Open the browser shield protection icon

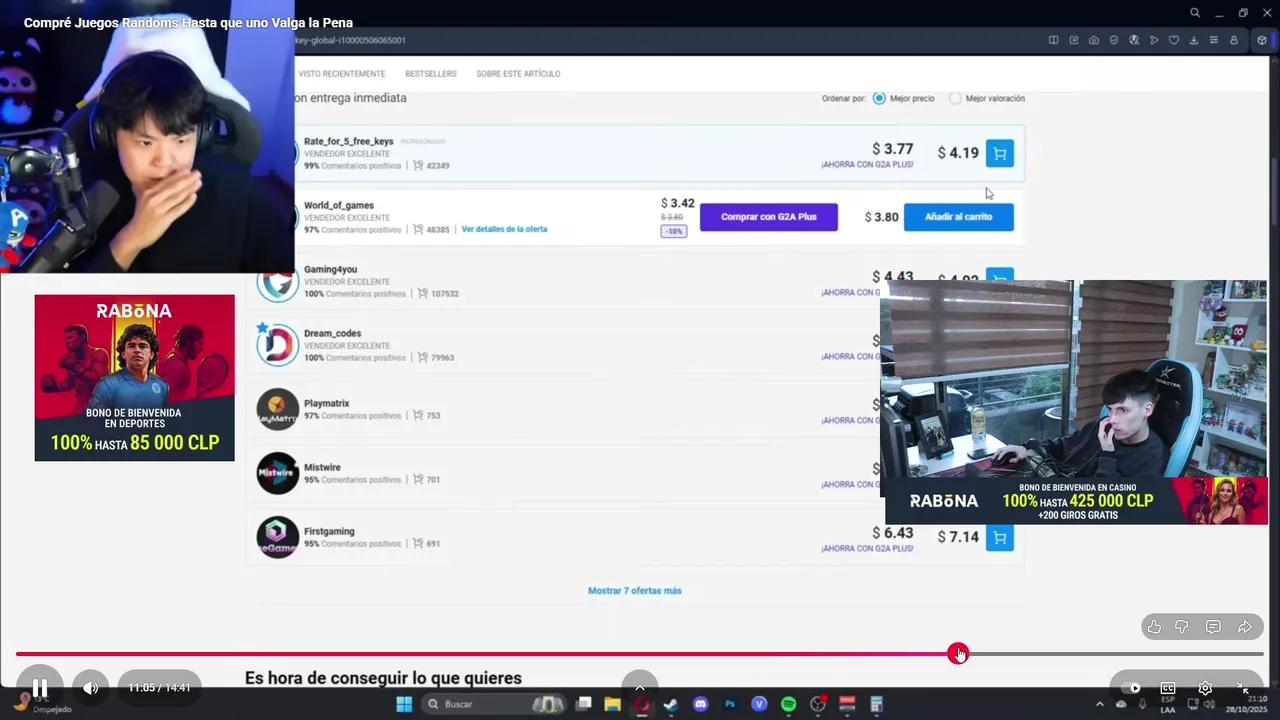tap(1114, 40)
